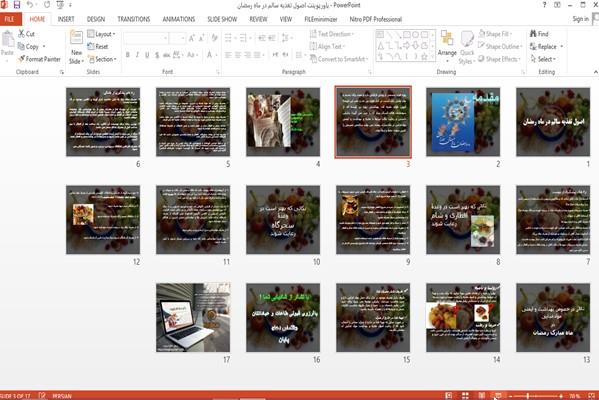Click the Reading View icon
This screenshot has width=599, height=400.
(482, 396)
